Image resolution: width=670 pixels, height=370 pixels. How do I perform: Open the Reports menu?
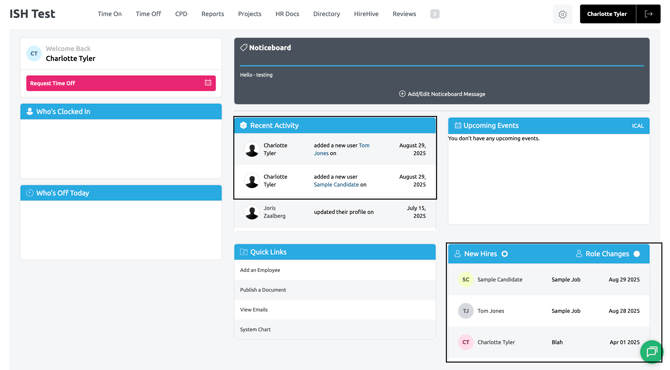pyautogui.click(x=213, y=14)
